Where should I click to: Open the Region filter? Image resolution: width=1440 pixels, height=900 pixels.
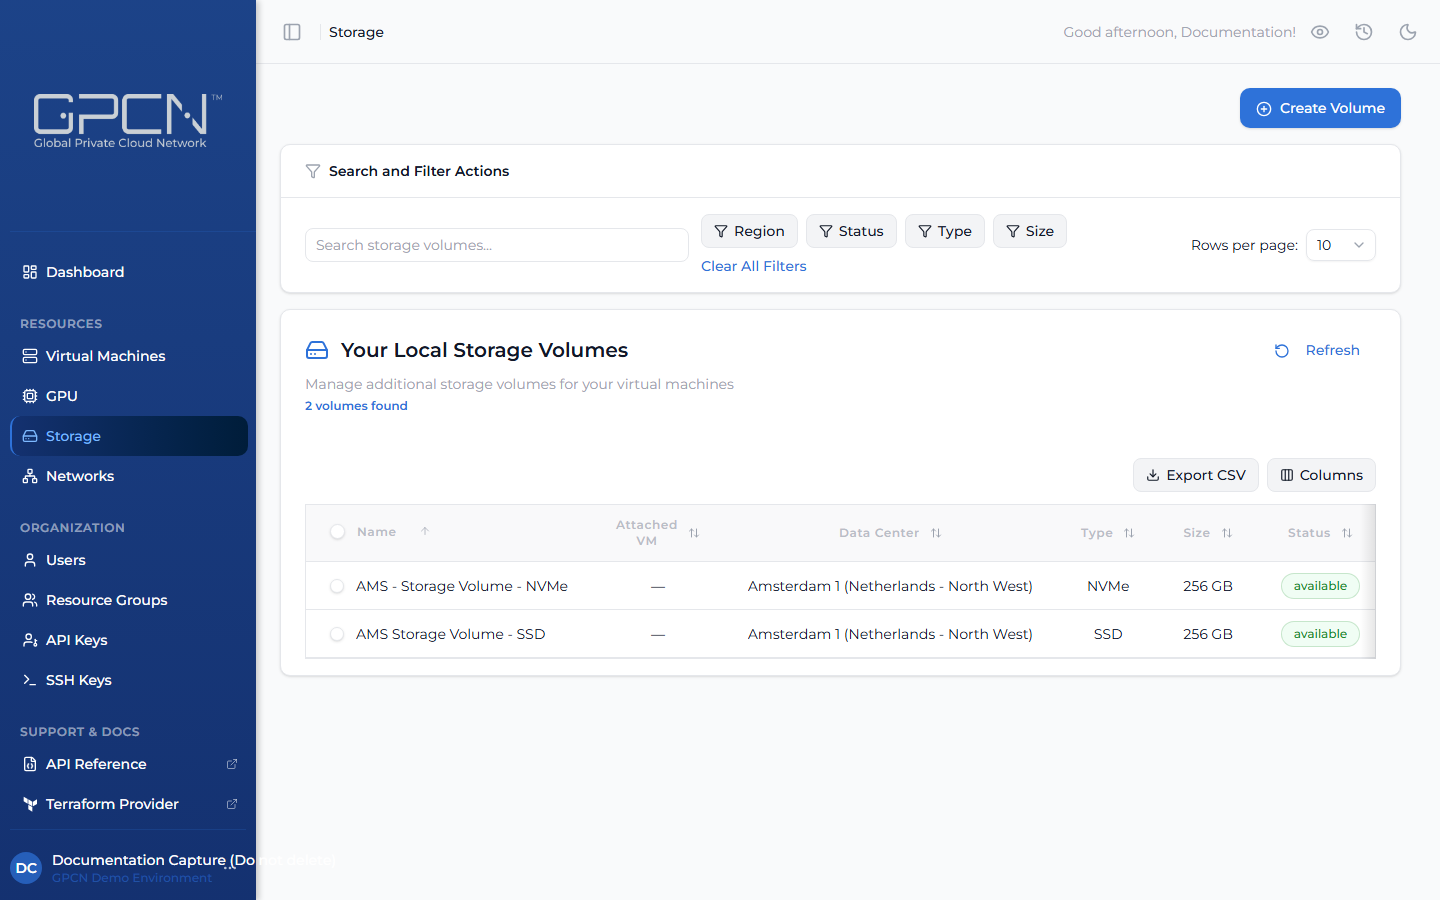point(749,231)
